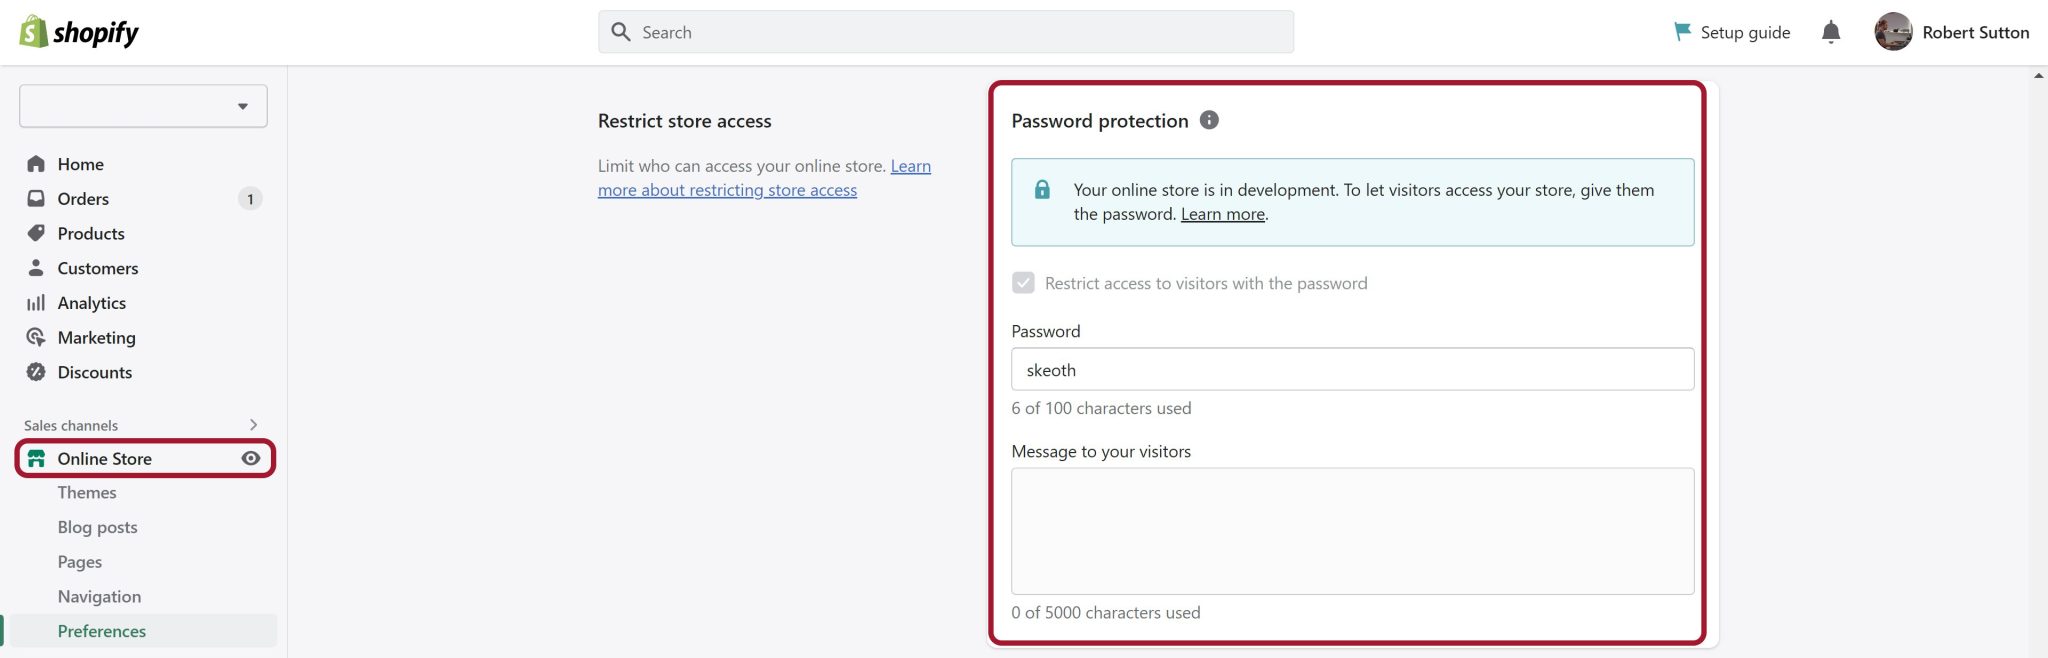Image resolution: width=2048 pixels, height=658 pixels.
Task: Select the Analytics bar-chart icon
Action: point(36,302)
